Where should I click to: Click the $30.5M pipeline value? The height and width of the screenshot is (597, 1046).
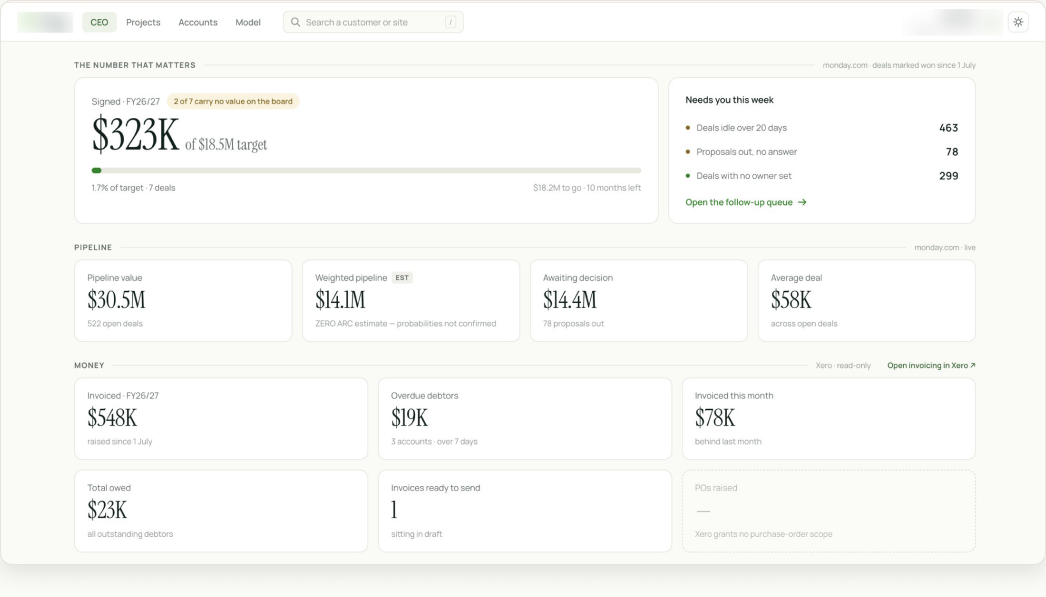pyautogui.click(x=116, y=300)
